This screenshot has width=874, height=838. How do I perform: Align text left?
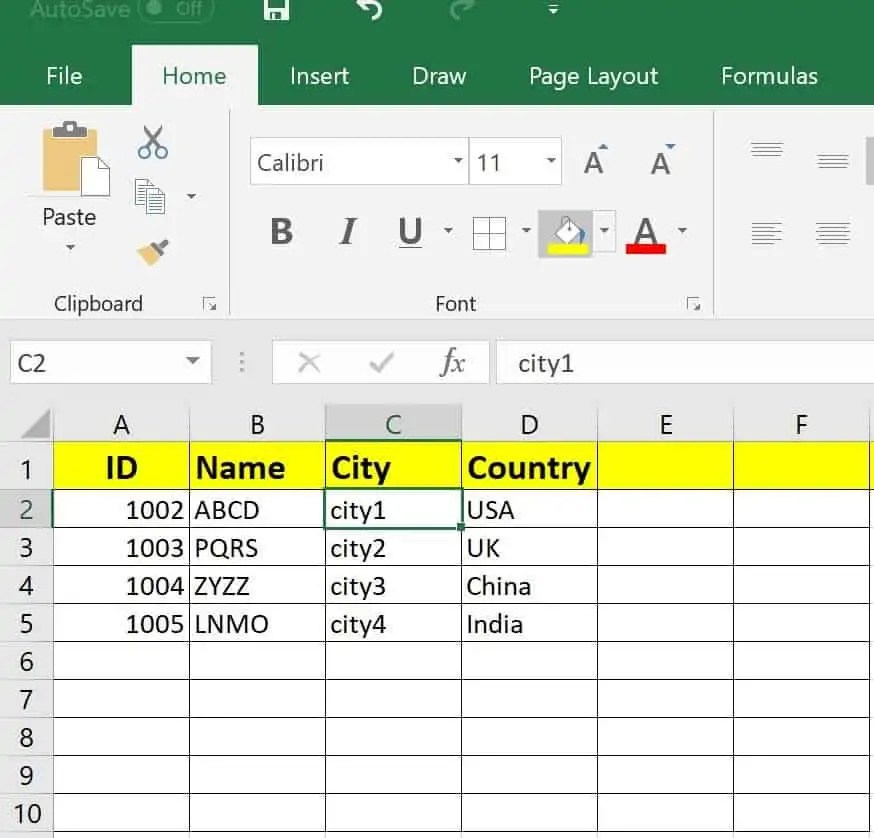tap(766, 233)
